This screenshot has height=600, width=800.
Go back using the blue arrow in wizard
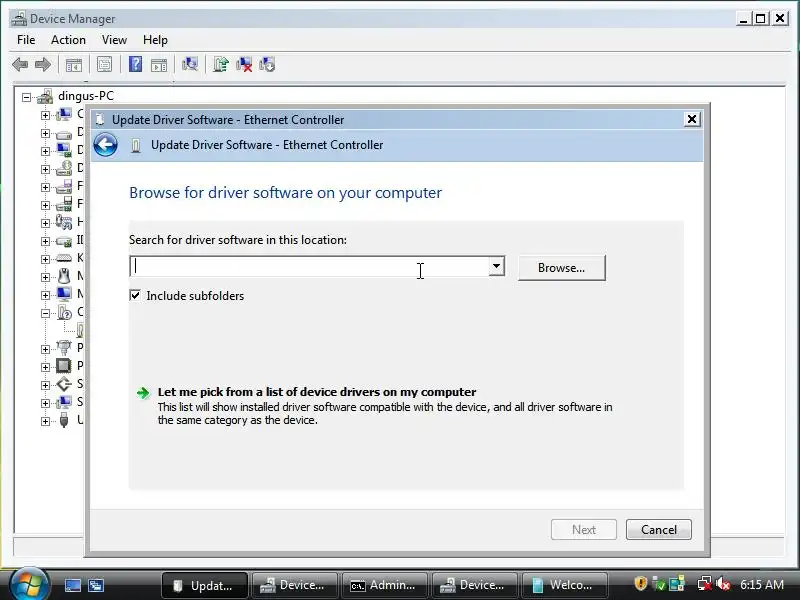click(106, 145)
